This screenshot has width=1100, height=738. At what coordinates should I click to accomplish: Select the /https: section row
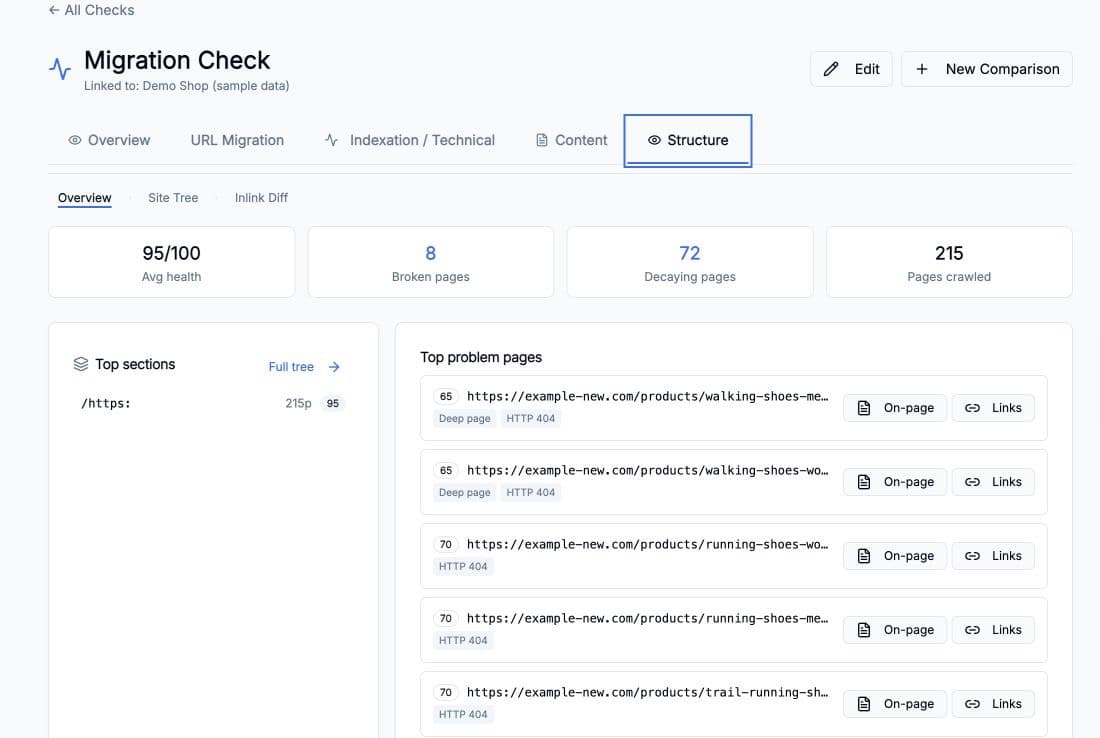[213, 403]
